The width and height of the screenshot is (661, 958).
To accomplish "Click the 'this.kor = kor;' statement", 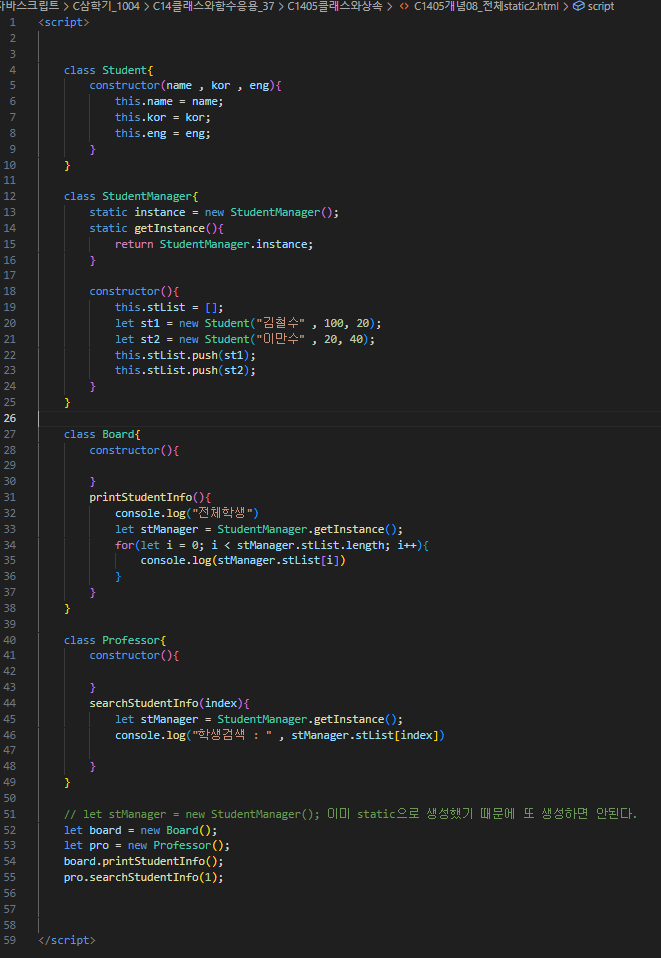I will point(163,117).
